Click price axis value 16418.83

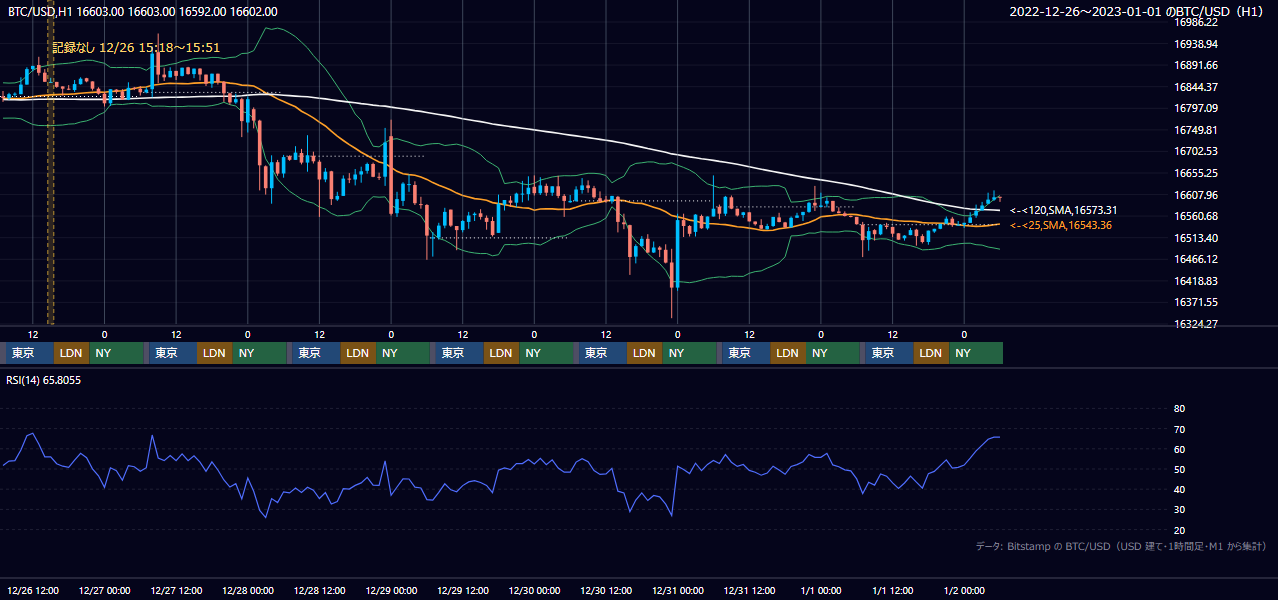point(1195,281)
